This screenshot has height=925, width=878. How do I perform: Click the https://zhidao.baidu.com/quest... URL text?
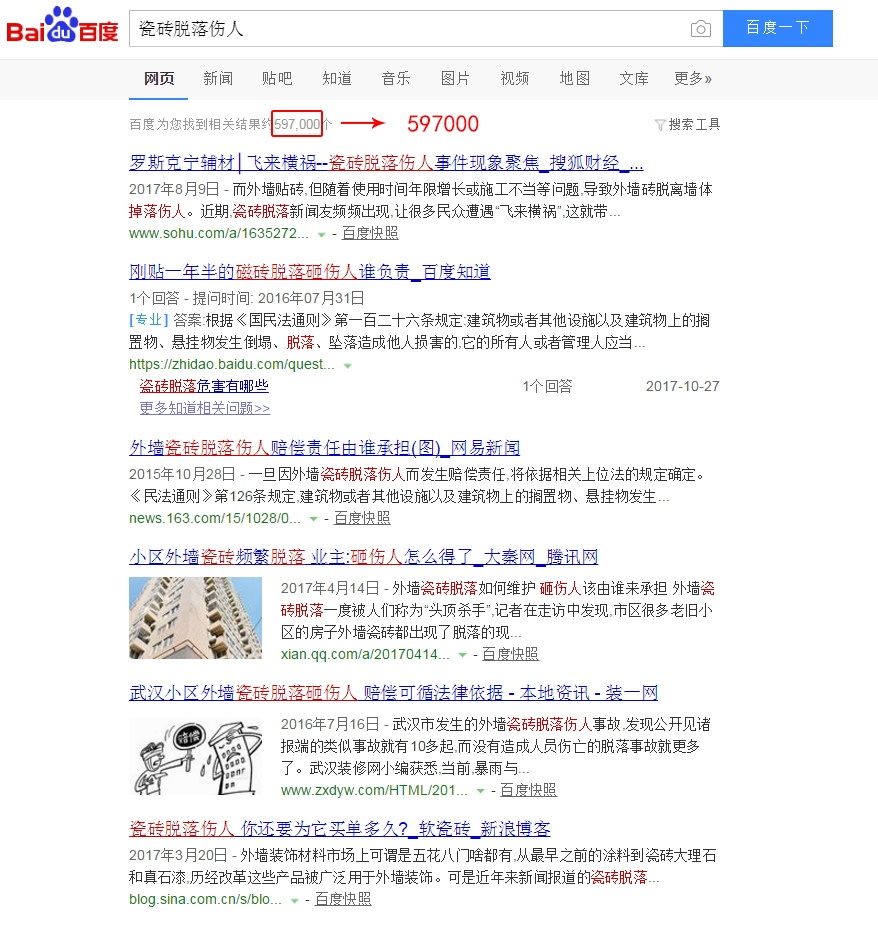tap(231, 364)
